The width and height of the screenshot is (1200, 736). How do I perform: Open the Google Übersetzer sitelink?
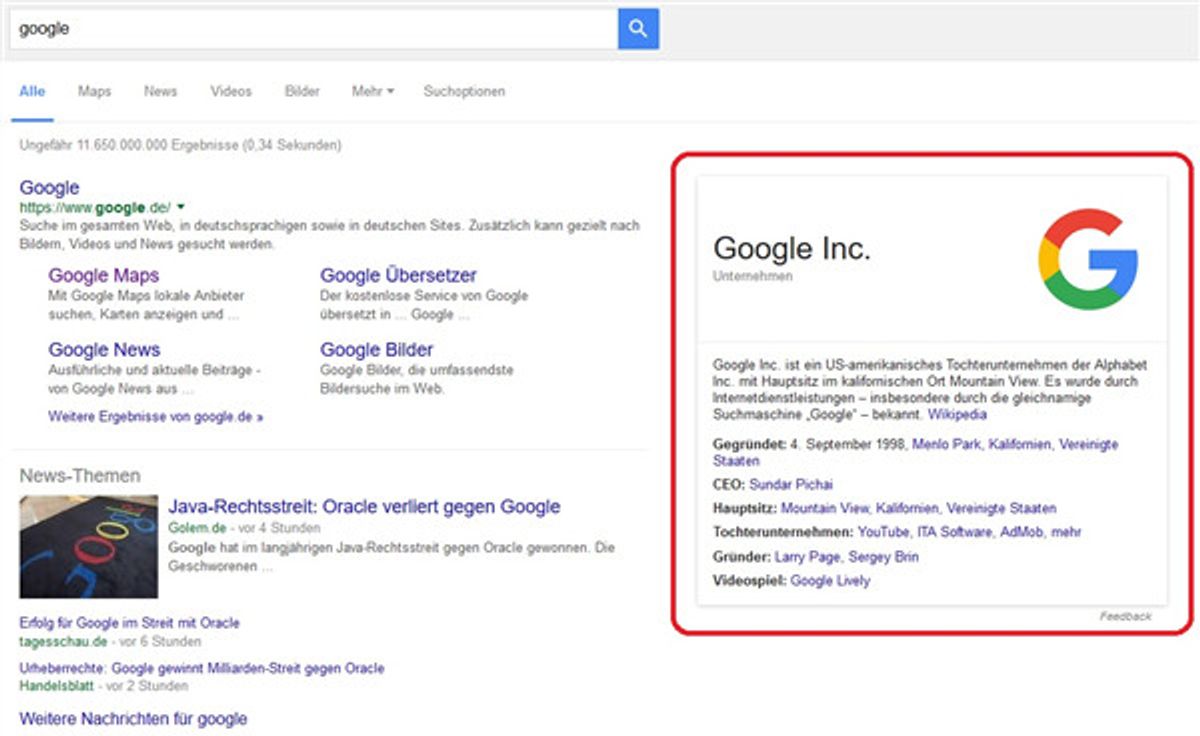398,275
